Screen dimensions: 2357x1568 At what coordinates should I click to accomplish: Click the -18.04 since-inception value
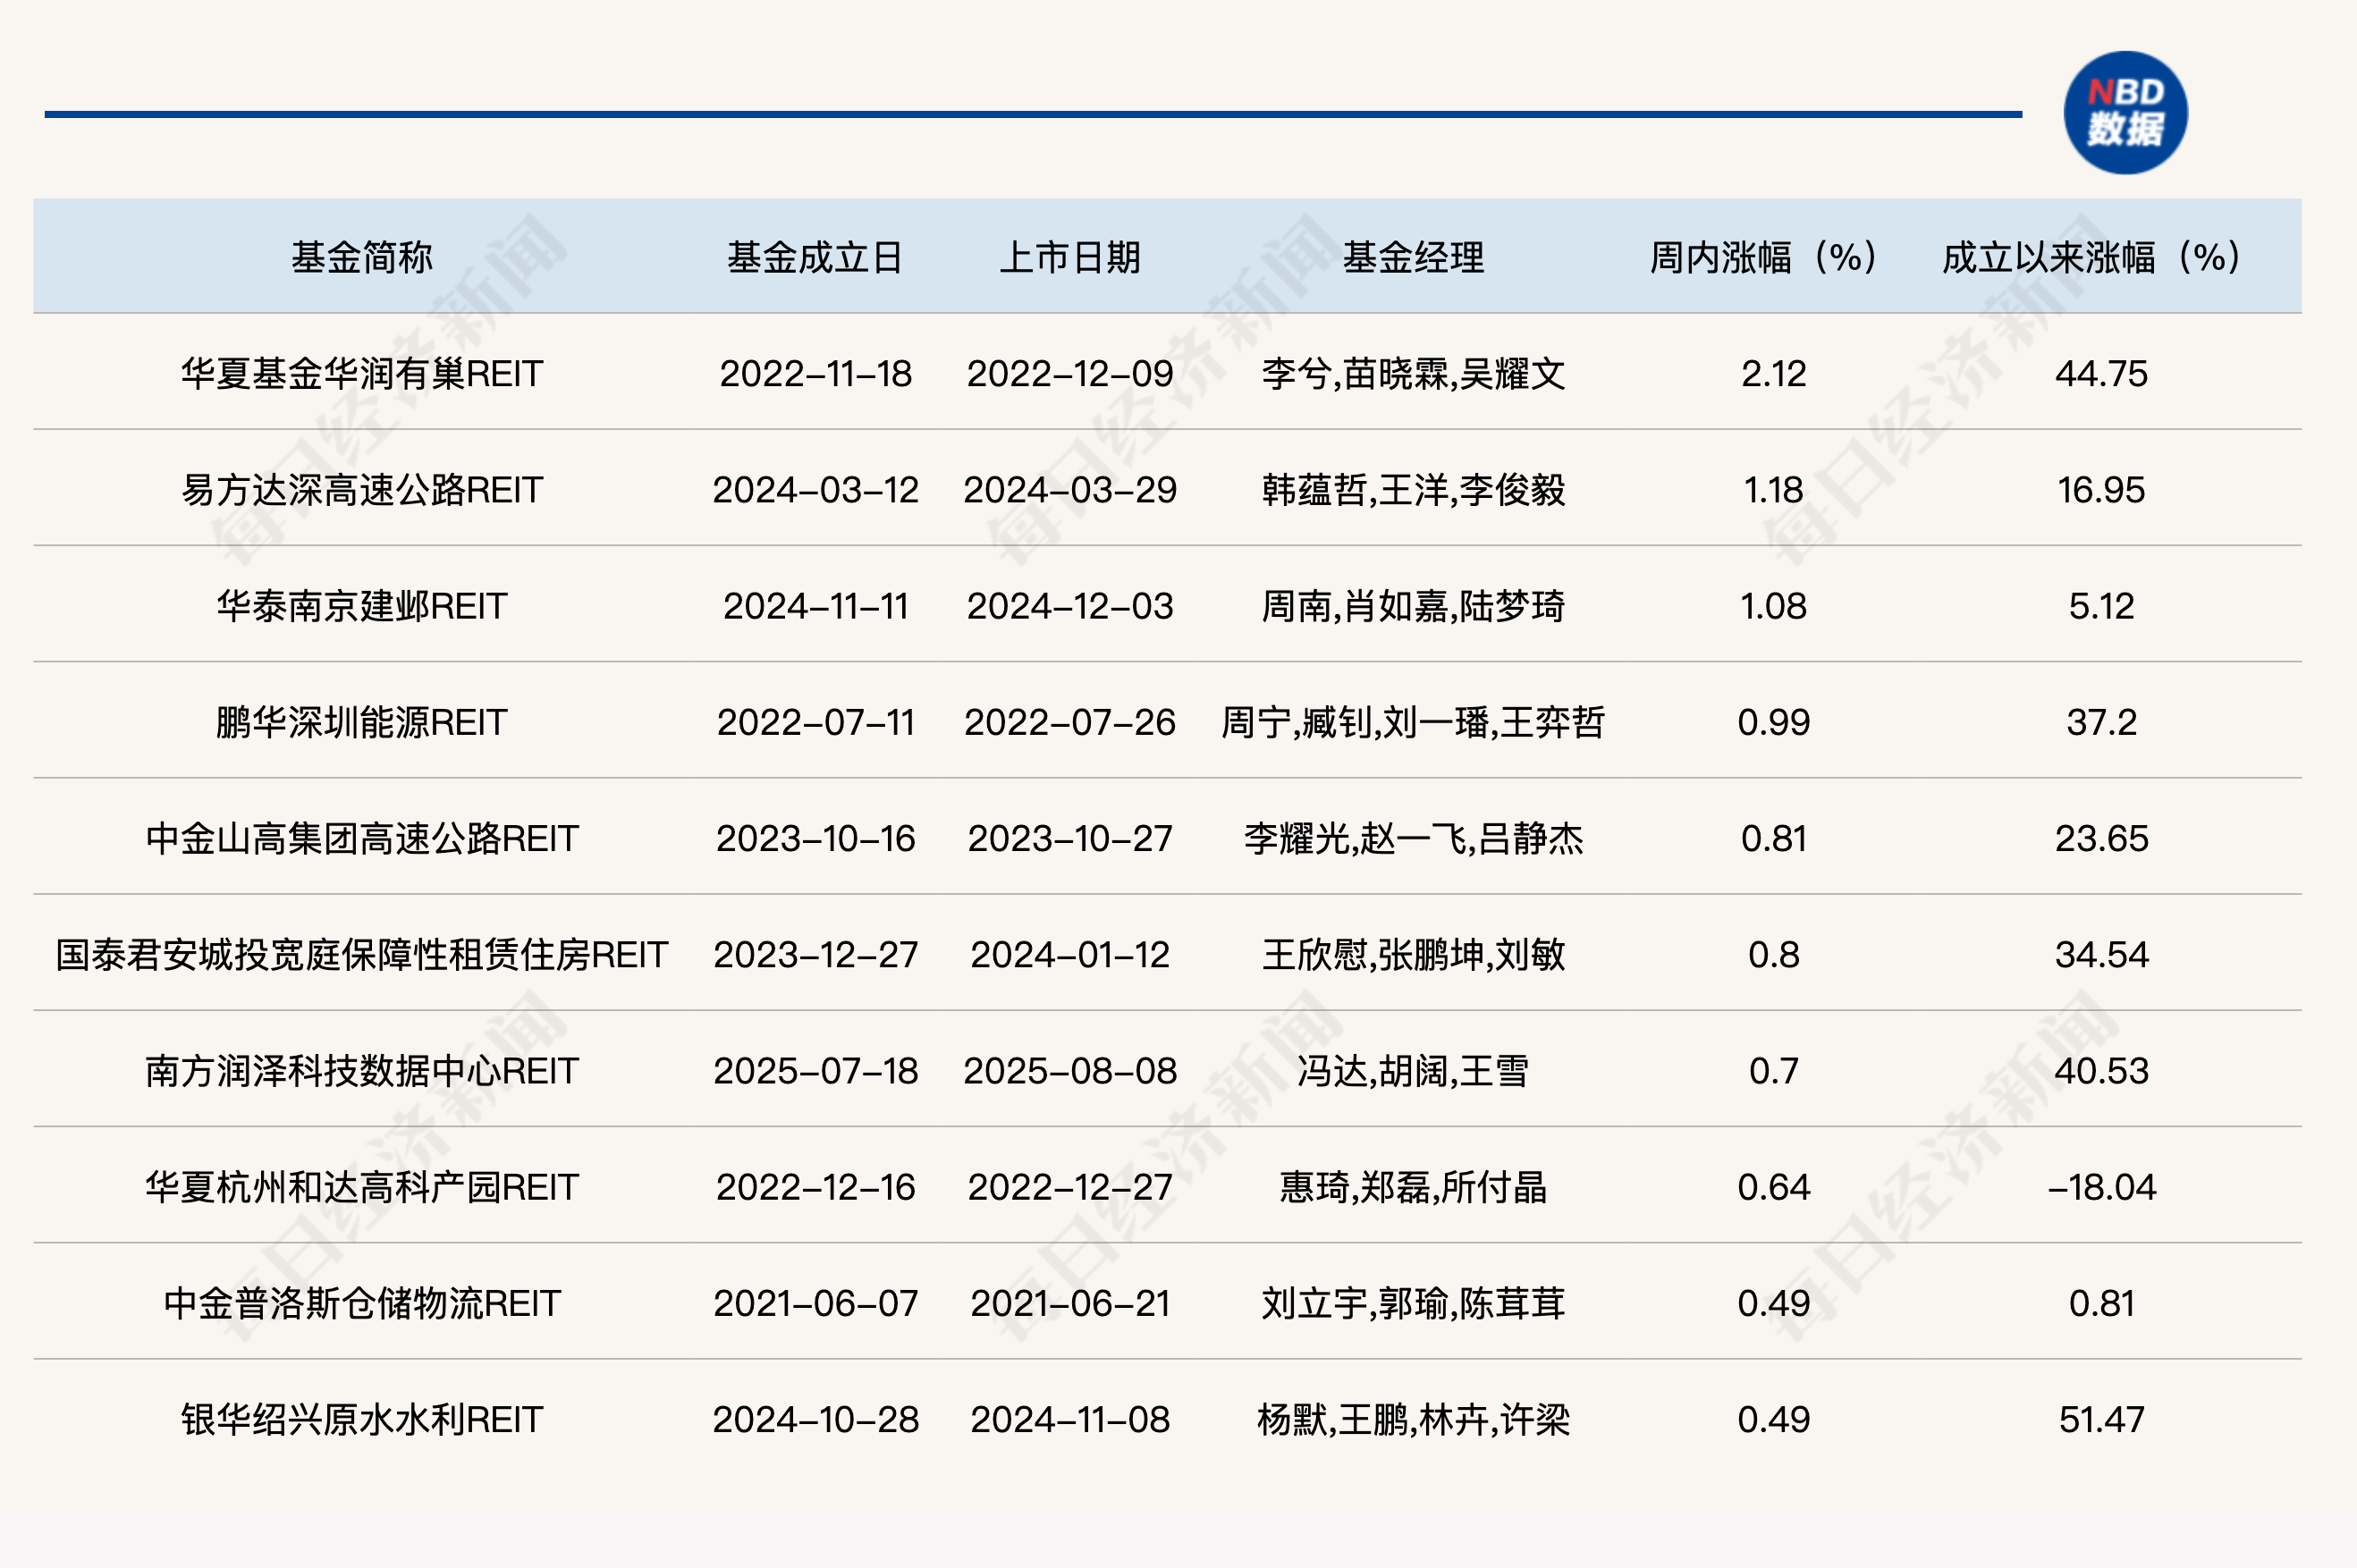[2101, 1187]
